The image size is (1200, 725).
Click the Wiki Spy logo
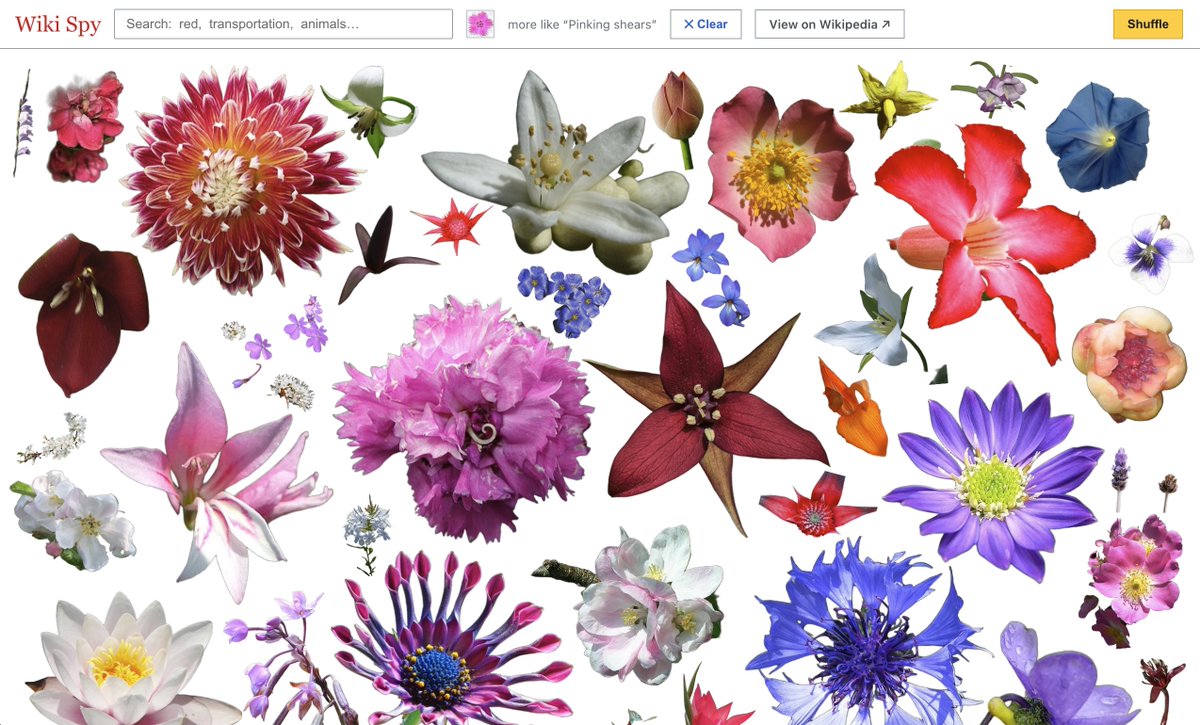tap(58, 24)
